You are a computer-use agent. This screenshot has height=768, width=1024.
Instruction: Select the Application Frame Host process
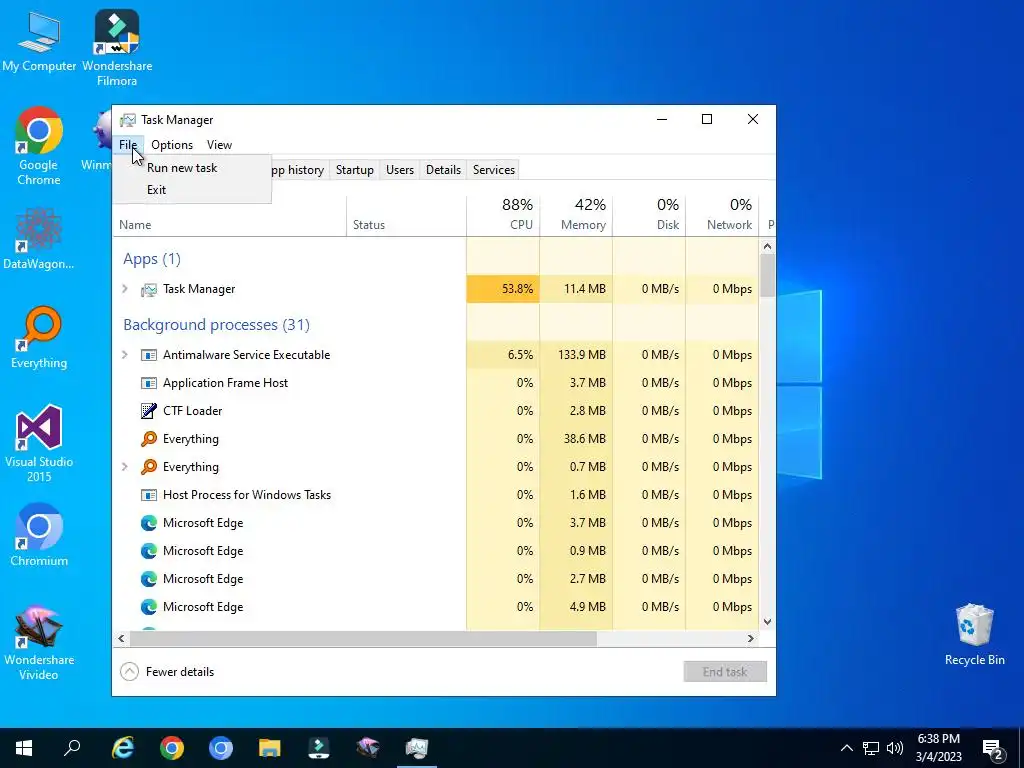point(436,383)
